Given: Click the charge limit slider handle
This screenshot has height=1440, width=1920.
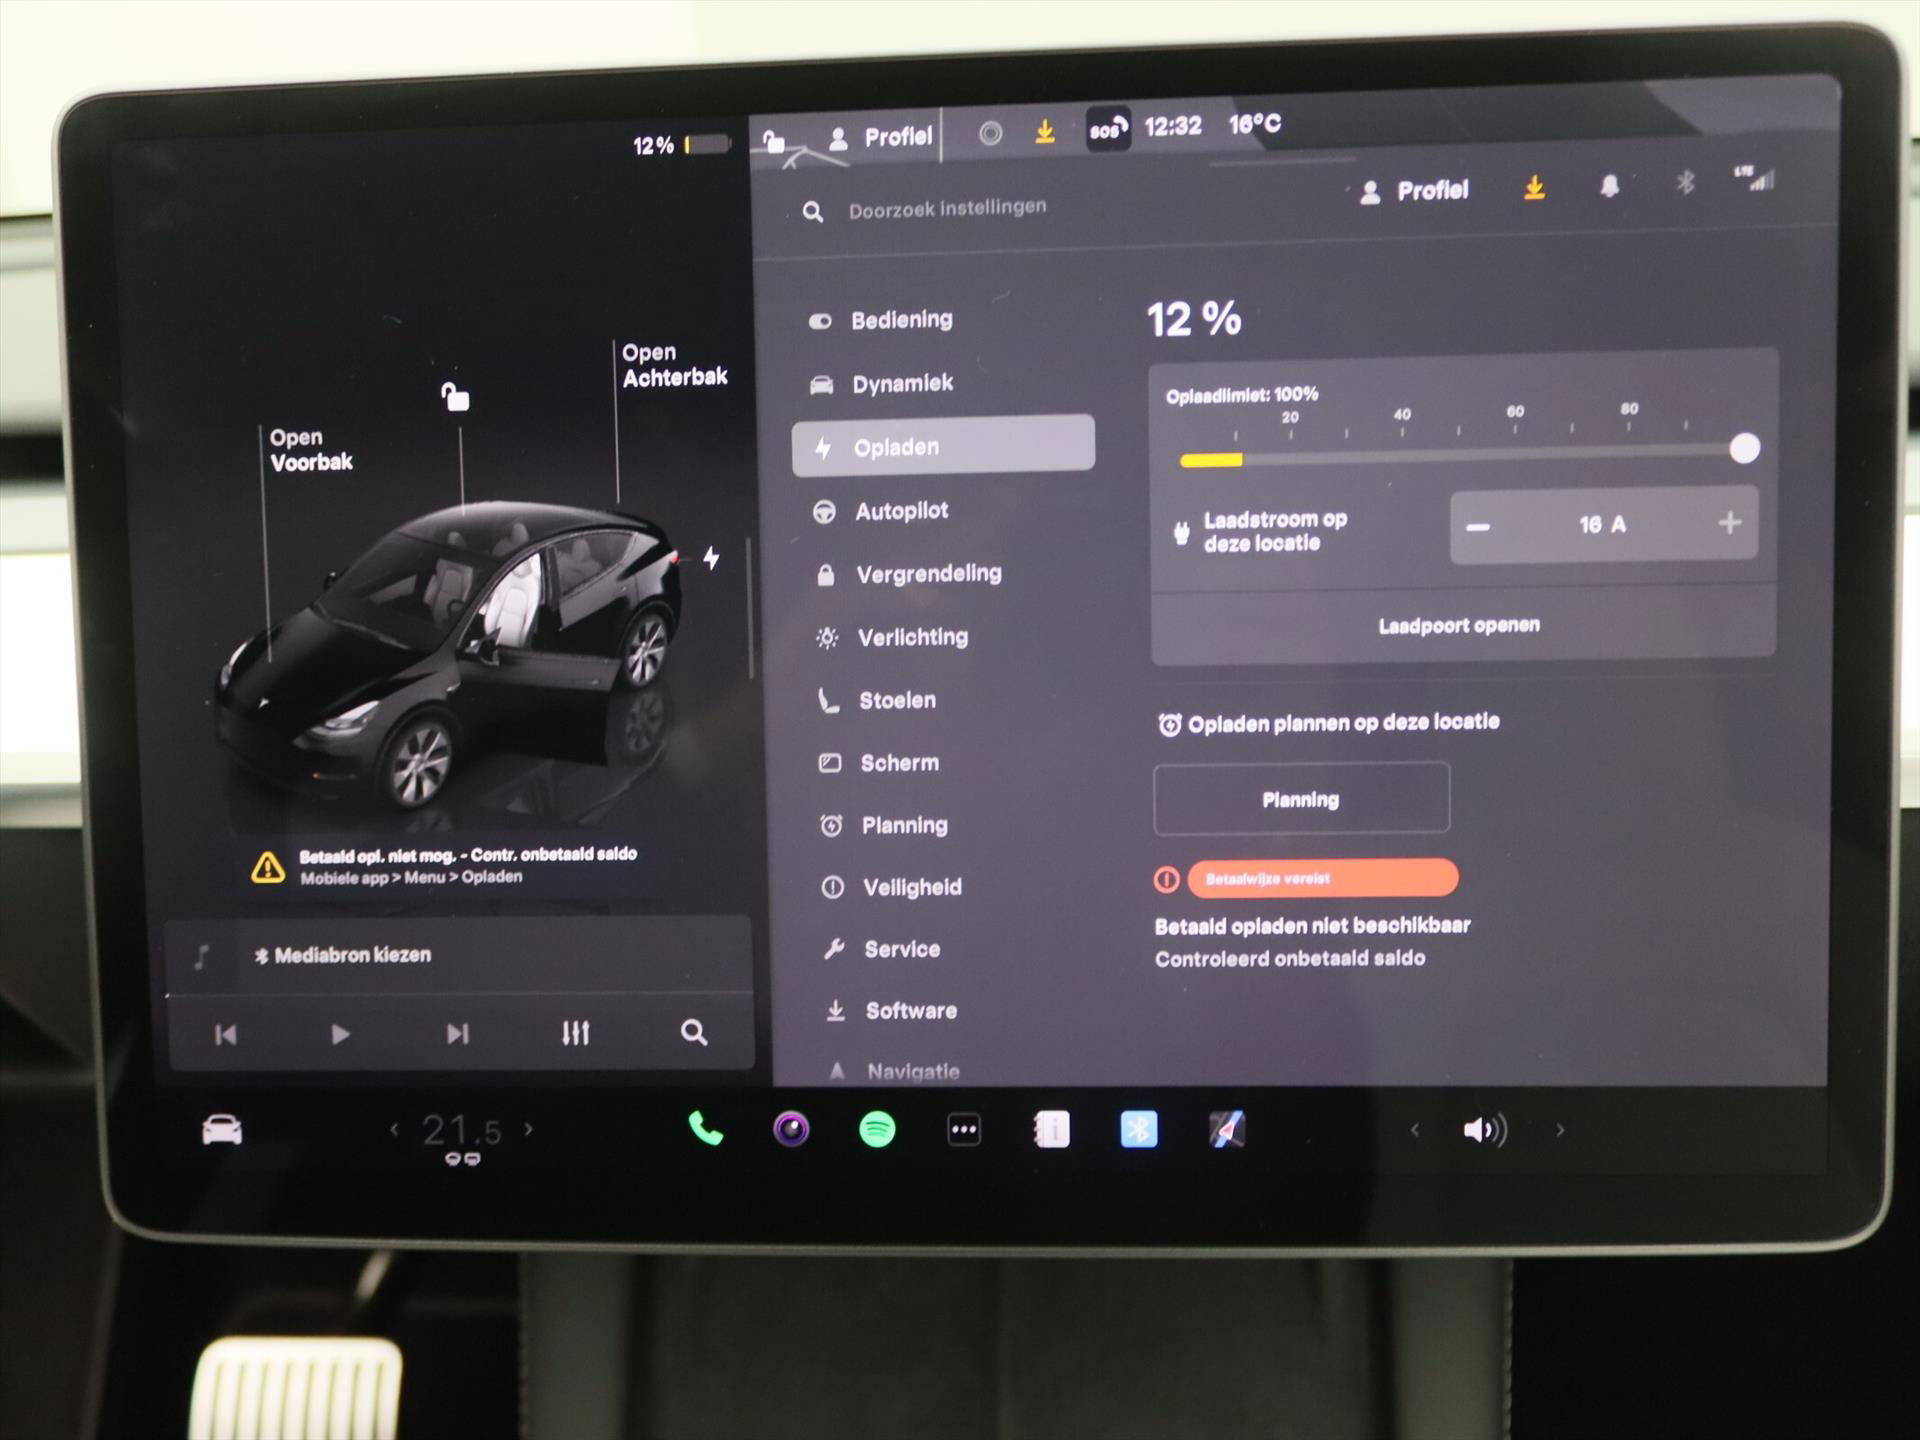Looking at the screenshot, I should tap(1744, 448).
